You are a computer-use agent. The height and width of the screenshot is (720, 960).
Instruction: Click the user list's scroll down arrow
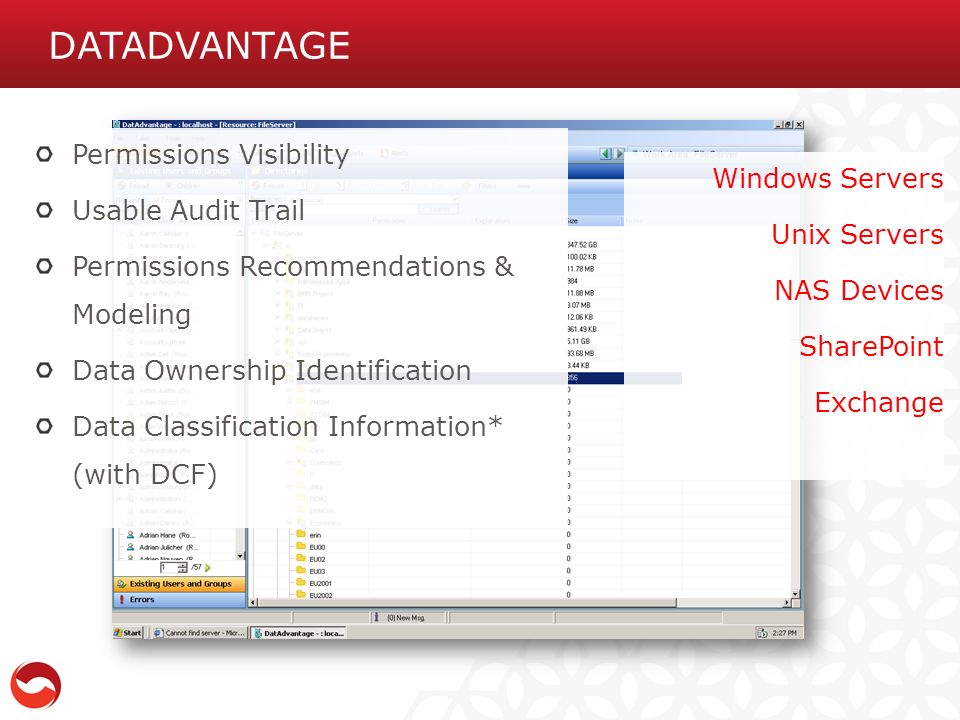(240, 555)
